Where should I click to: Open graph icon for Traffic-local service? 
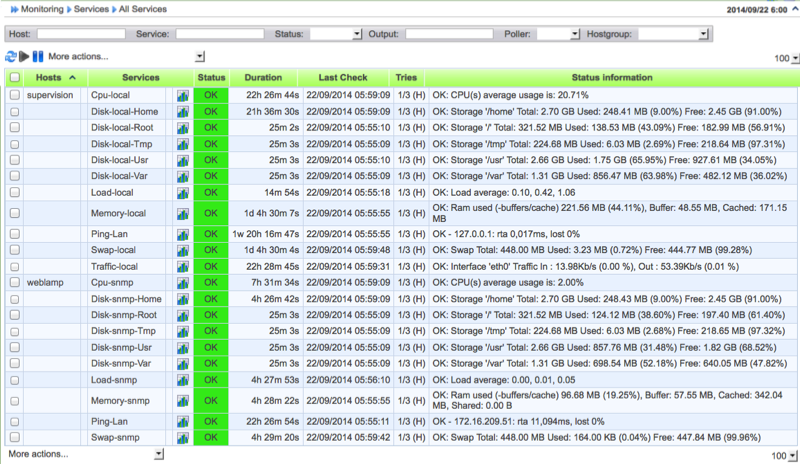click(183, 267)
